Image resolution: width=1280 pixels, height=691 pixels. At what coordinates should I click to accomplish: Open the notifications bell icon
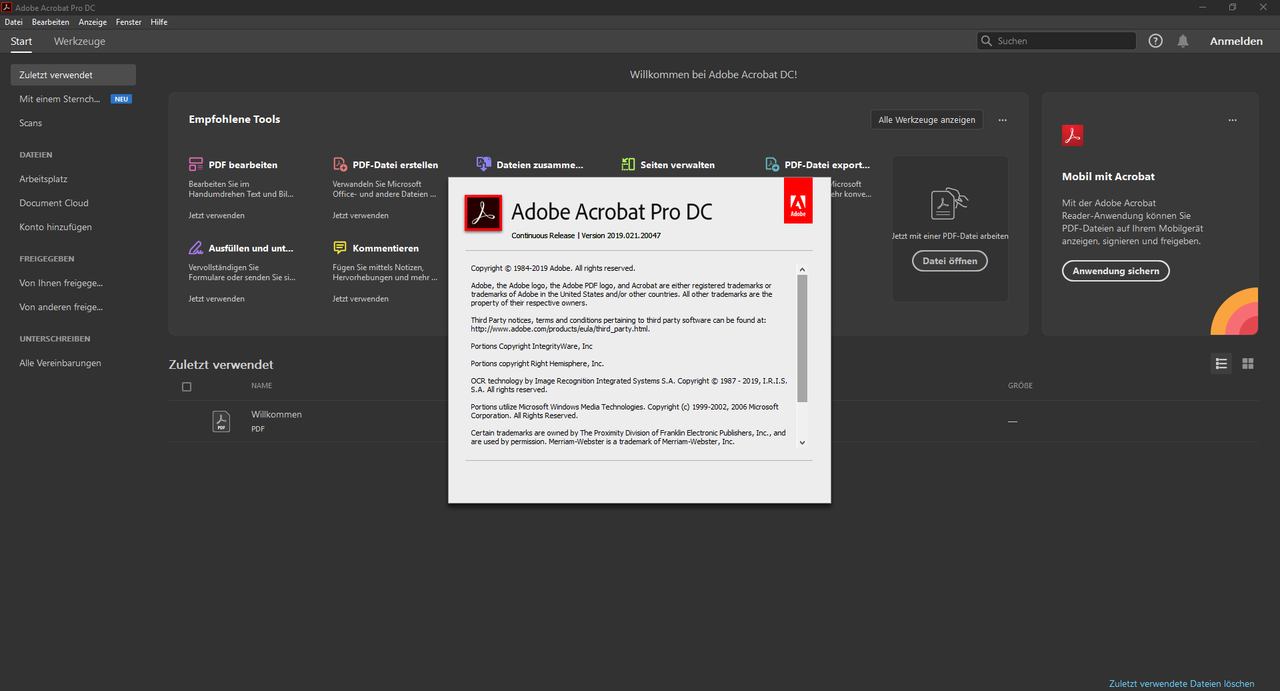(x=1183, y=41)
